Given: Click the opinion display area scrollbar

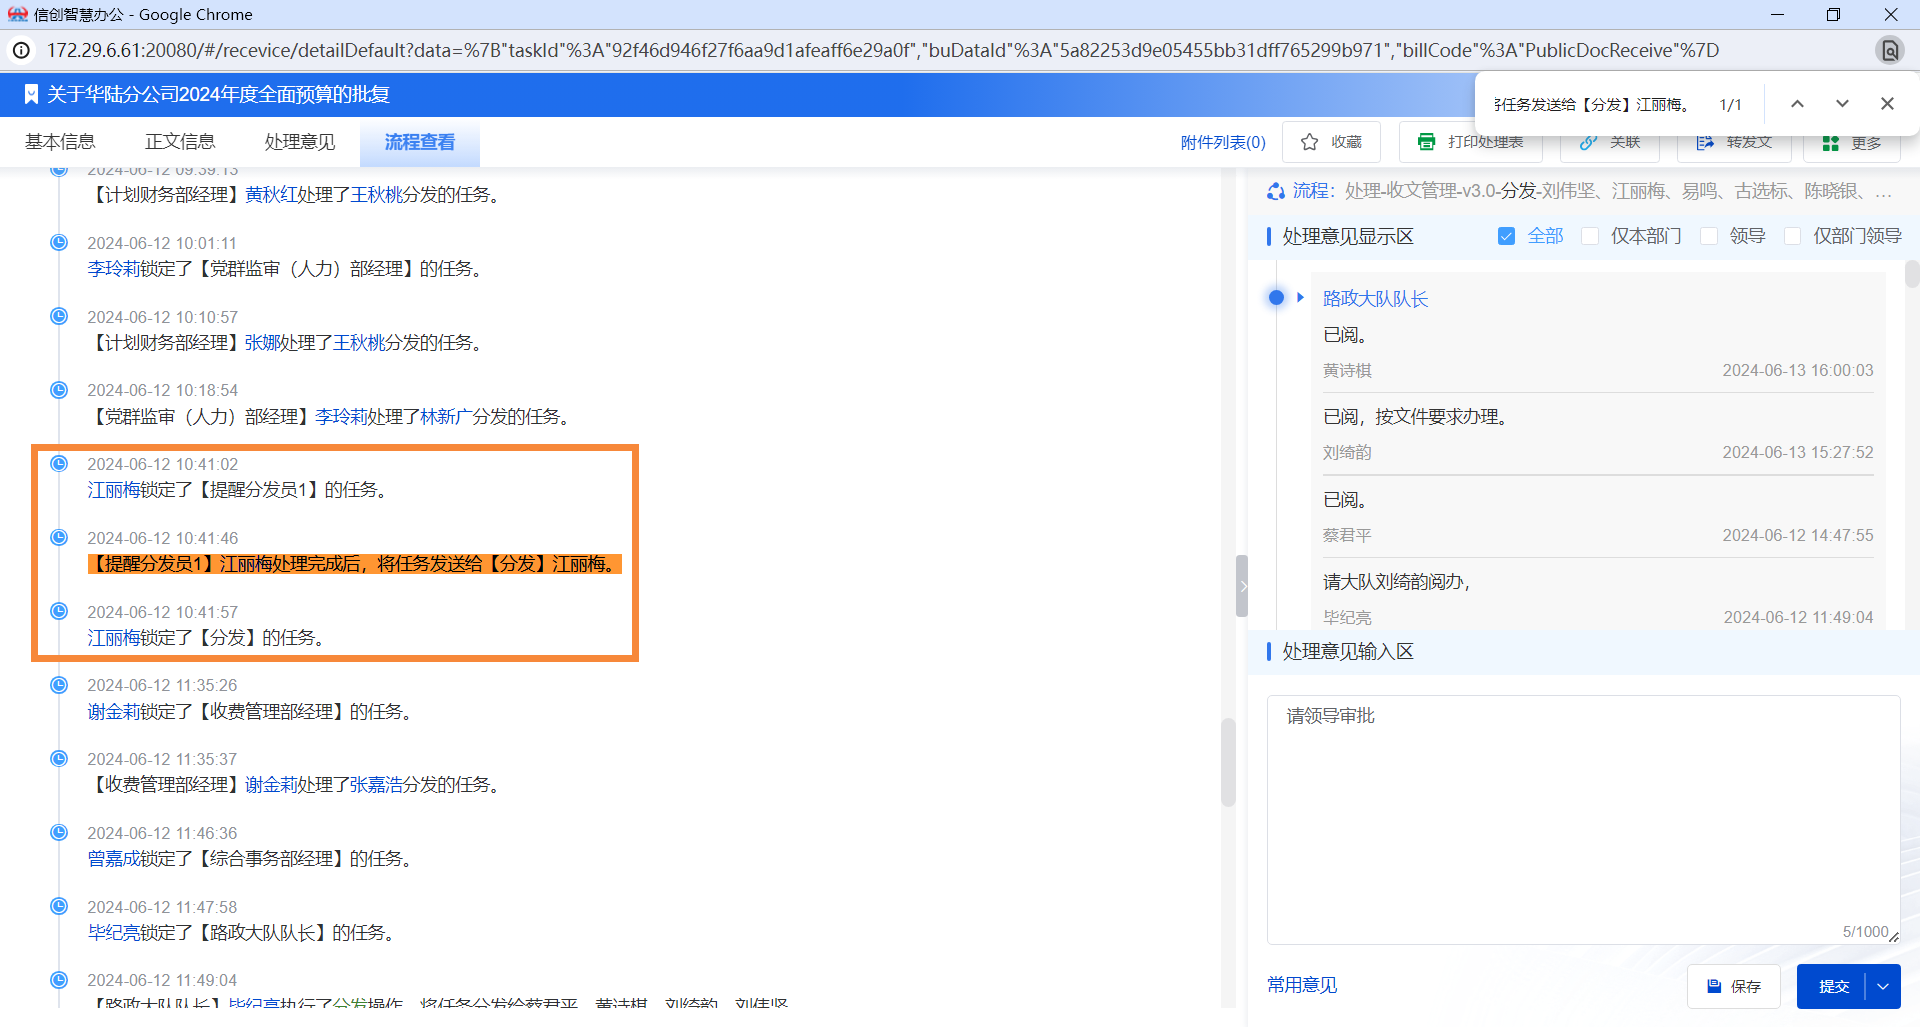Looking at the screenshot, I should pos(1911,274).
